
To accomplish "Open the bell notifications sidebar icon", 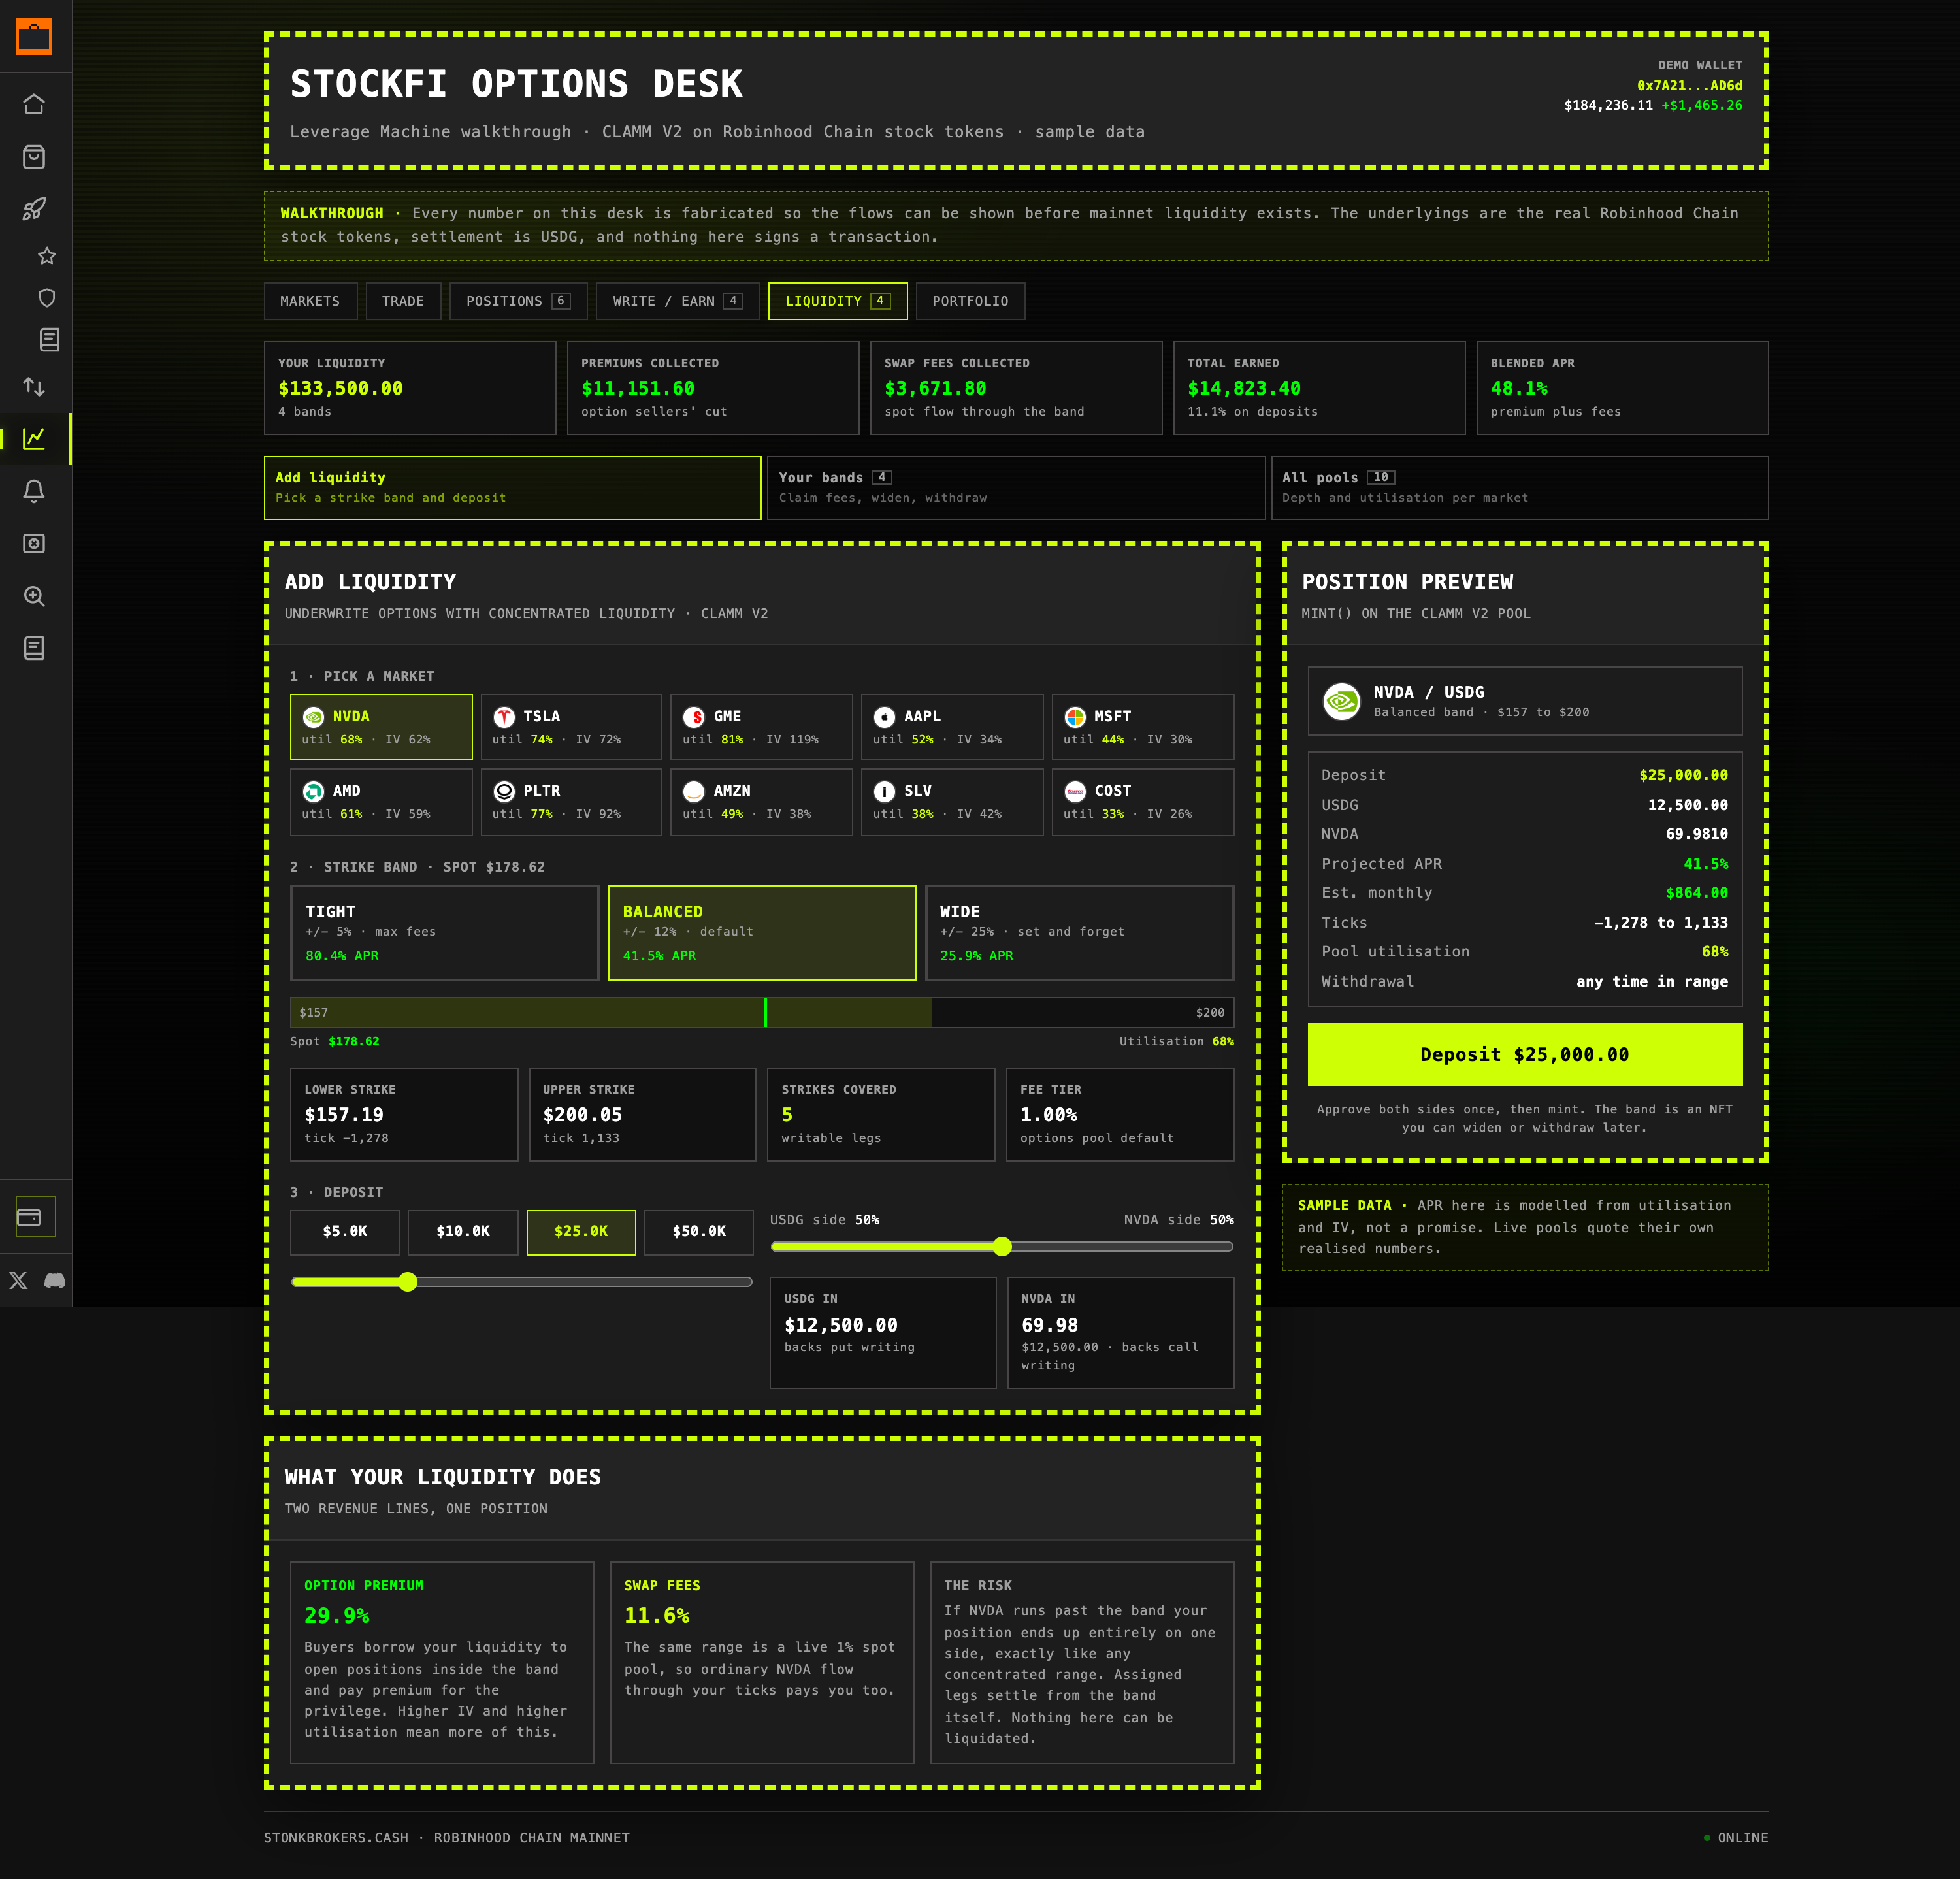I will coord(34,491).
